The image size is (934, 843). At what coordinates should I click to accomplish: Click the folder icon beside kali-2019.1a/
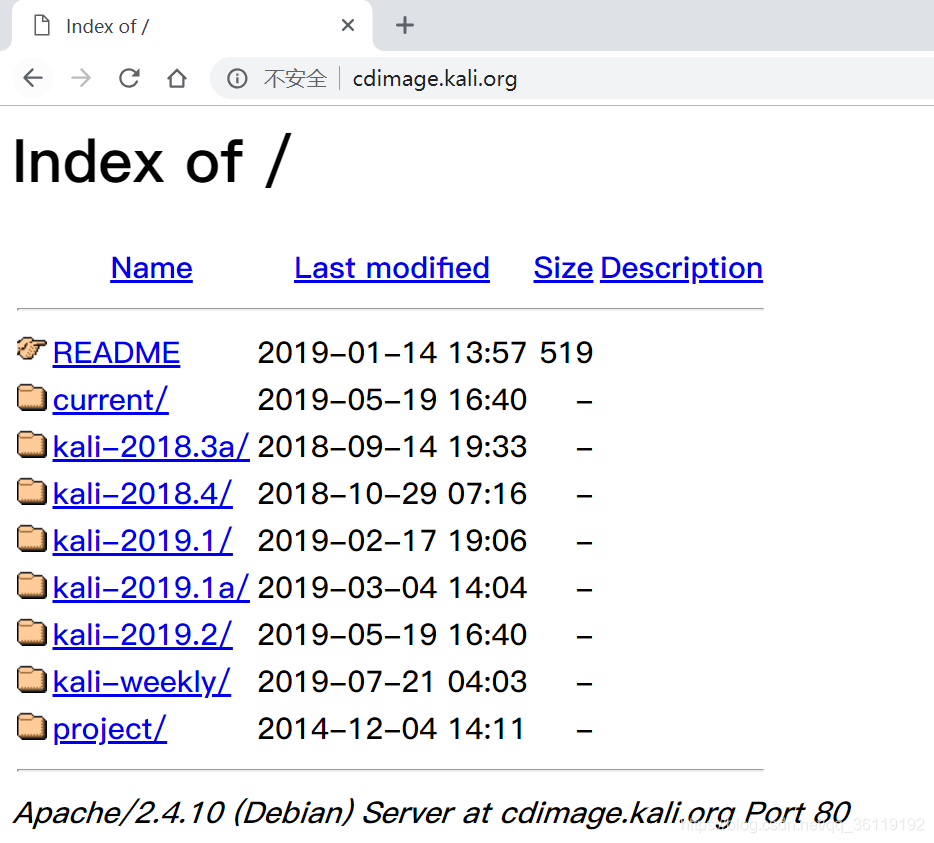click(x=32, y=586)
